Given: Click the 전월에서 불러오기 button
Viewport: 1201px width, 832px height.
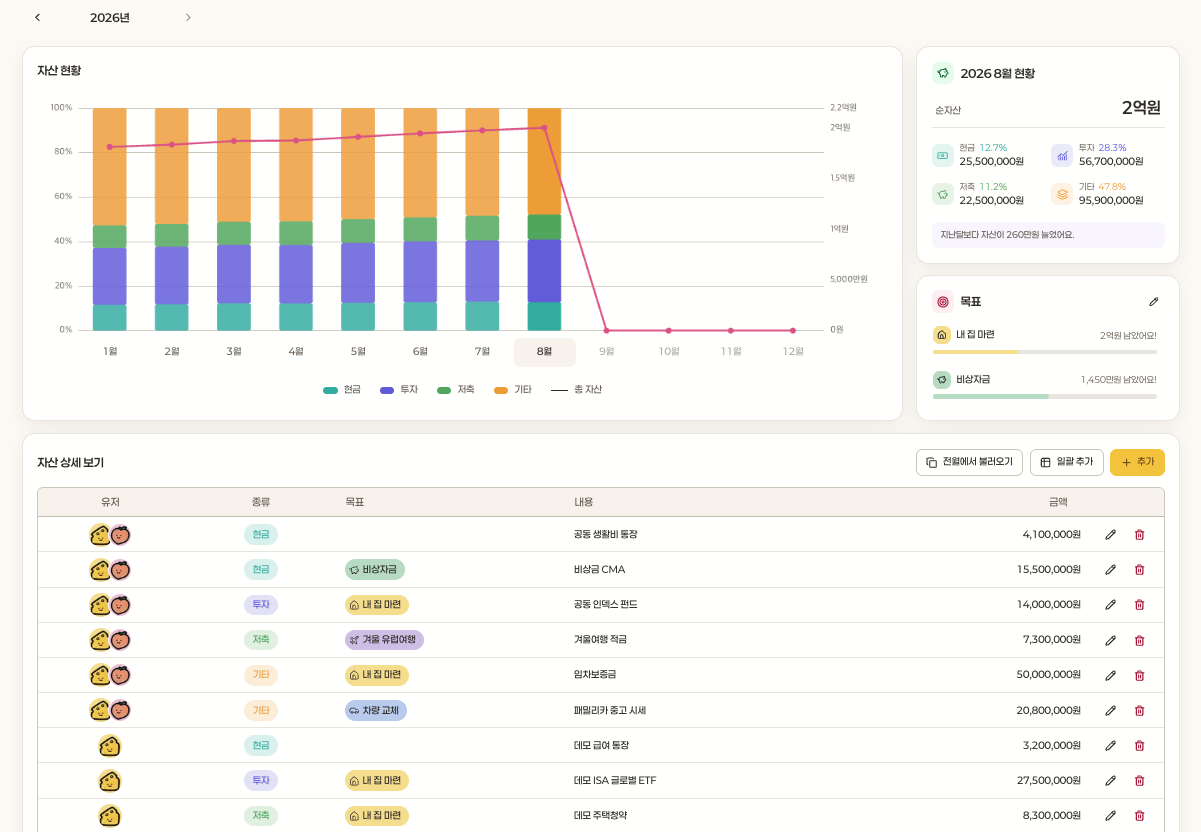Looking at the screenshot, I should [x=969, y=462].
